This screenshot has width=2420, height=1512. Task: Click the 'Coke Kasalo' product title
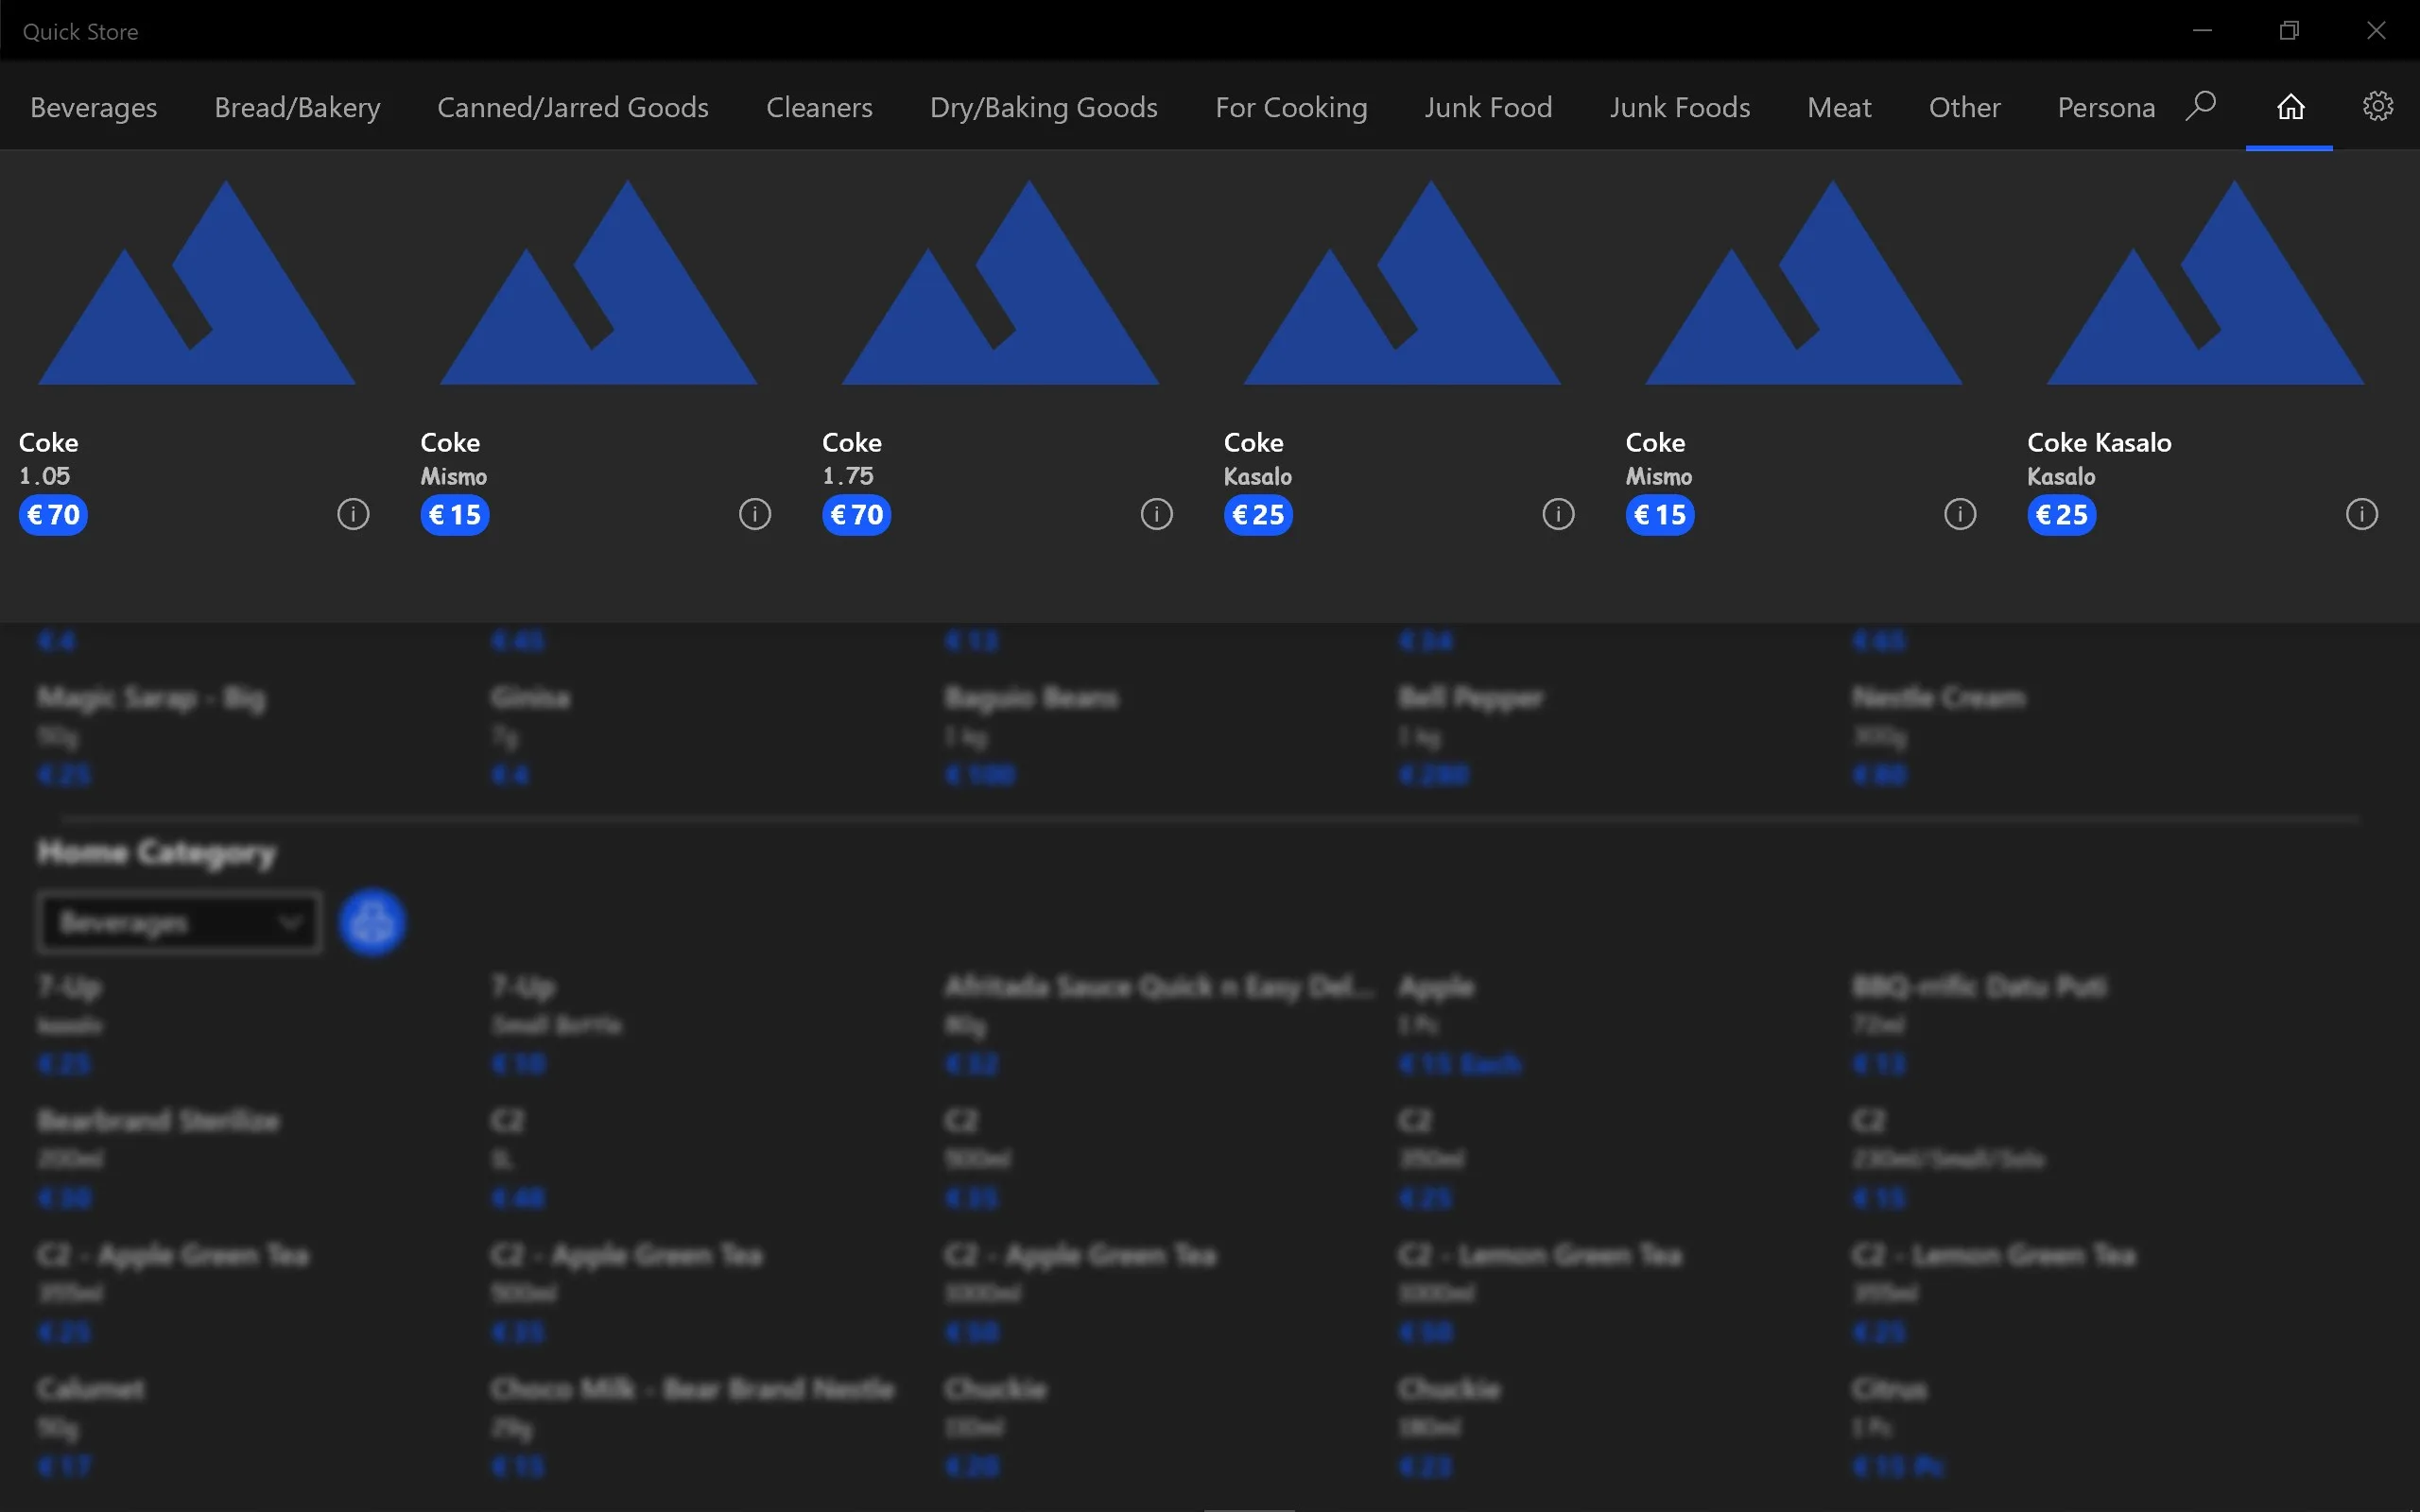[x=2099, y=442]
